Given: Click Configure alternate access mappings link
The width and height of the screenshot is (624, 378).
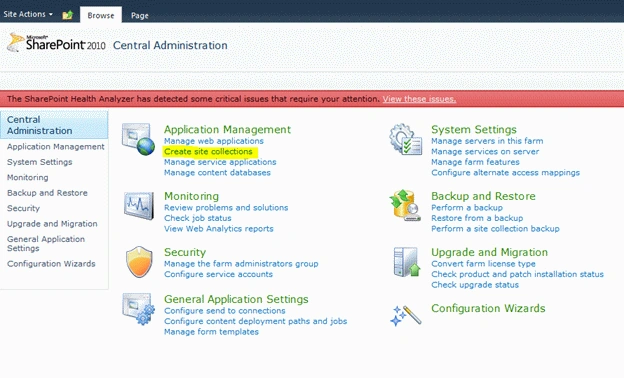Looking at the screenshot, I should click(505, 173).
